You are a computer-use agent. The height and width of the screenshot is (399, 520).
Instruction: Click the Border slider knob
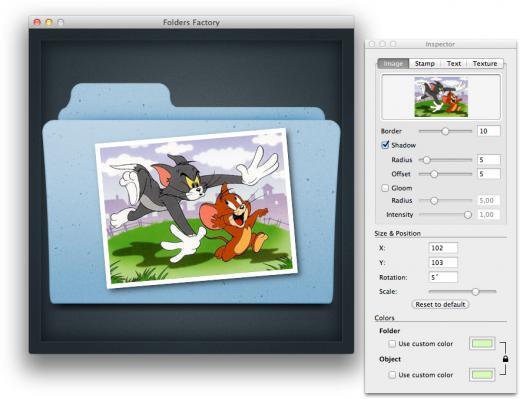(445, 131)
